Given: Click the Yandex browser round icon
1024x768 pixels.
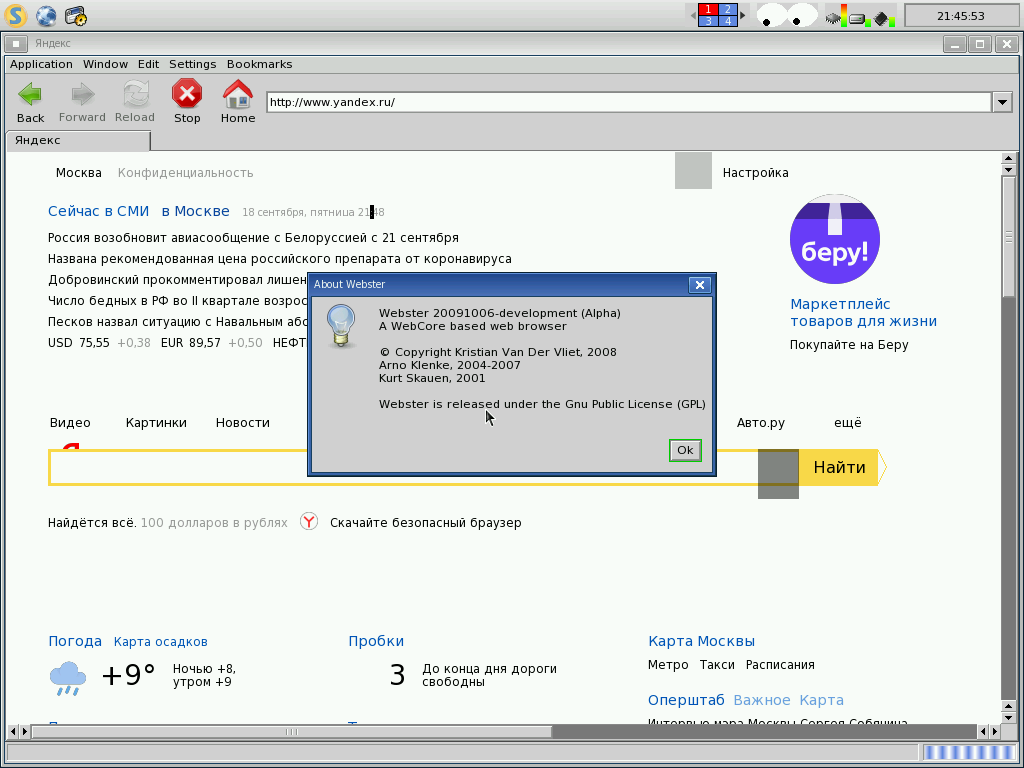Looking at the screenshot, I should (x=309, y=522).
